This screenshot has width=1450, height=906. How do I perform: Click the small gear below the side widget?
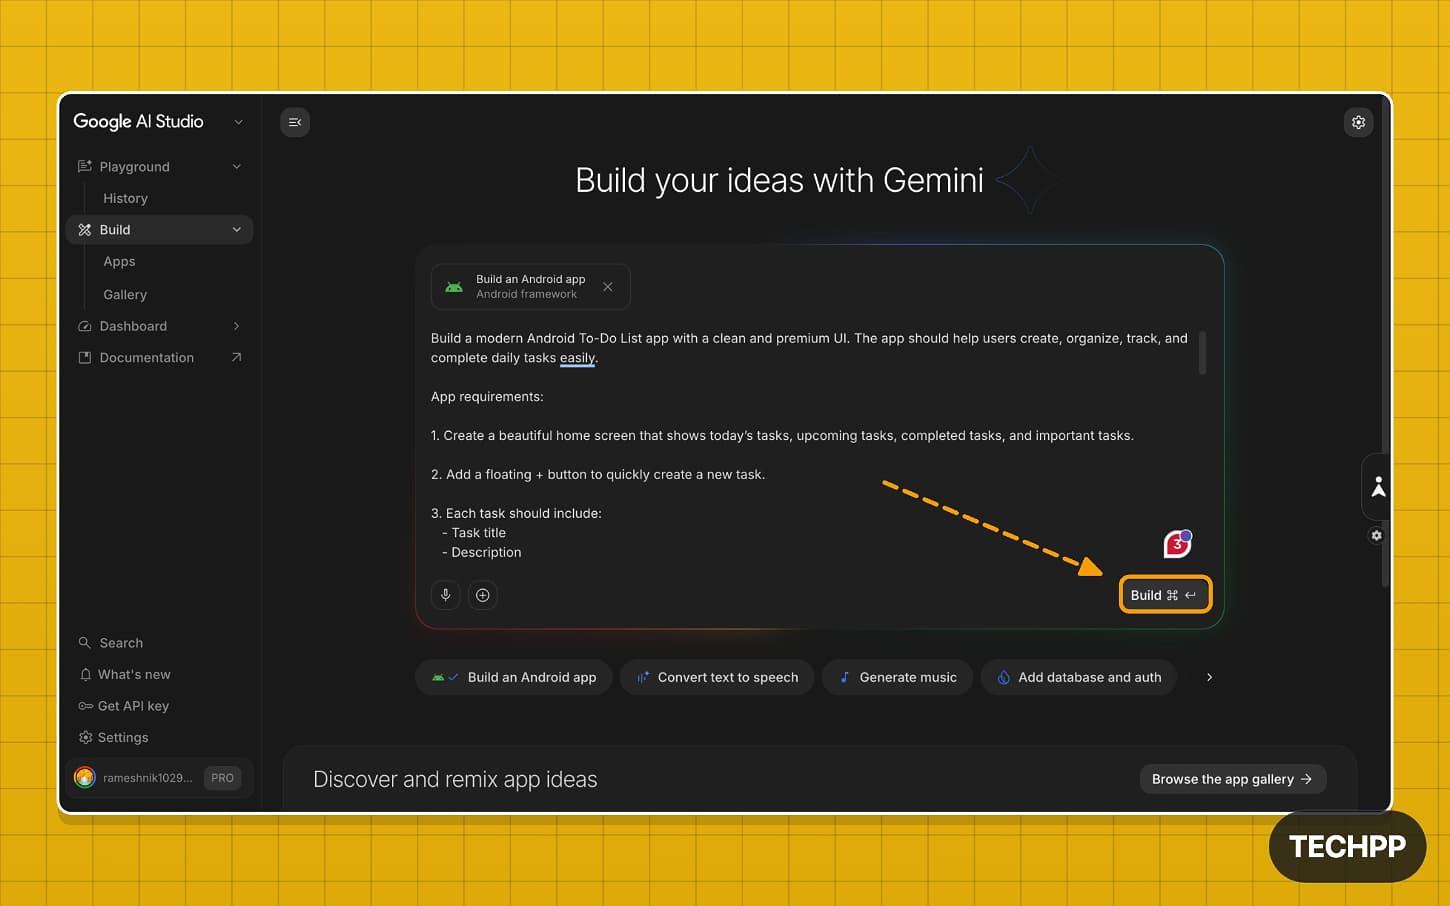[x=1377, y=536]
